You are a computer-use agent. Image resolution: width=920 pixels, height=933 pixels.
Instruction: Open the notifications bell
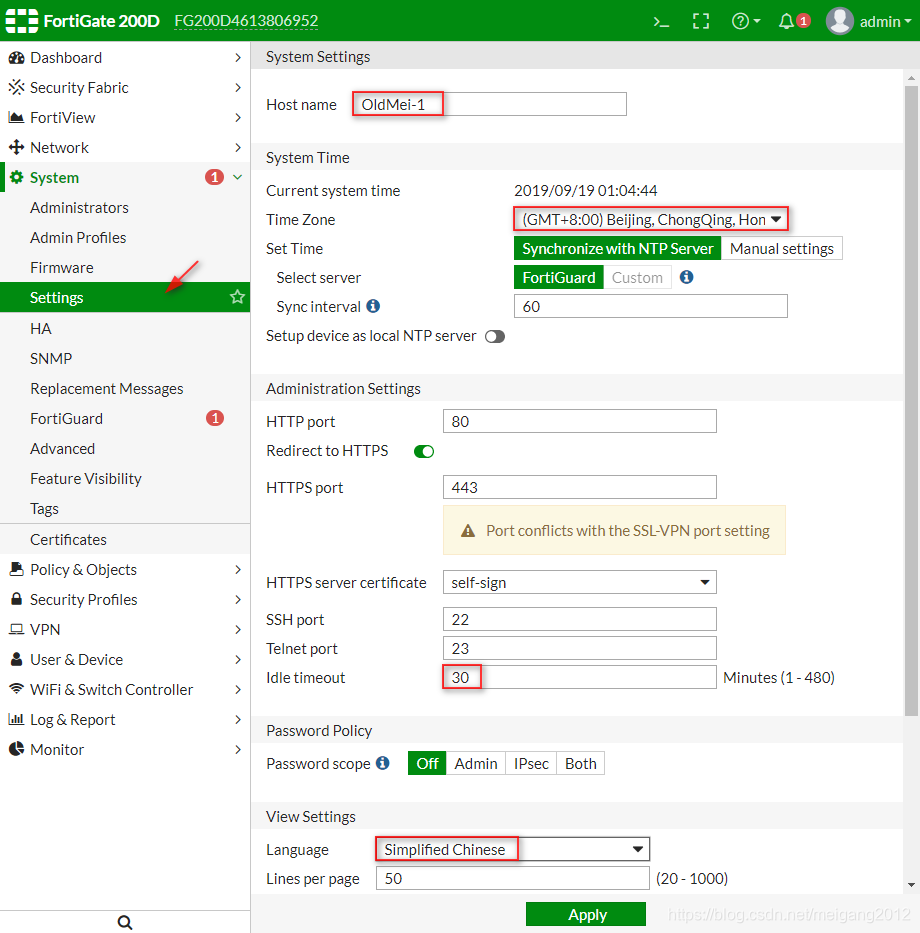(786, 21)
